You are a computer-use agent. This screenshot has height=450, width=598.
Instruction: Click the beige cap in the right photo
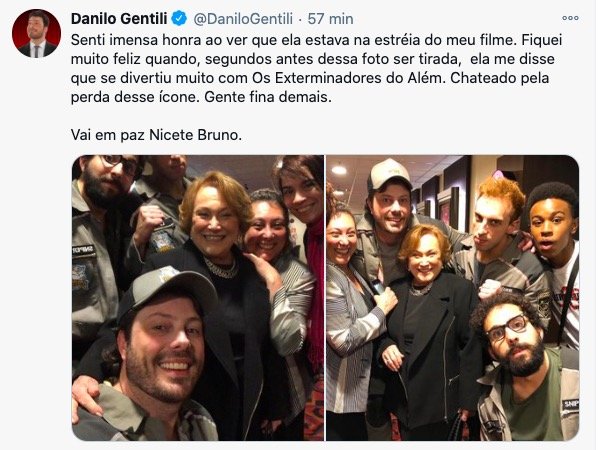389,175
